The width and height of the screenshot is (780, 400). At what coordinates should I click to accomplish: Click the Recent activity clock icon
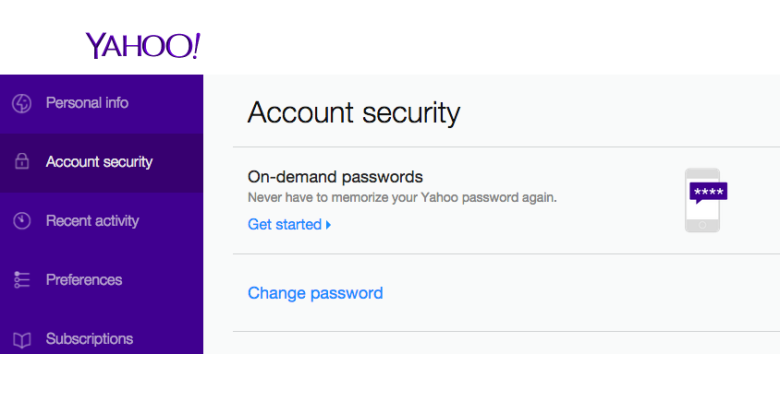(22, 221)
